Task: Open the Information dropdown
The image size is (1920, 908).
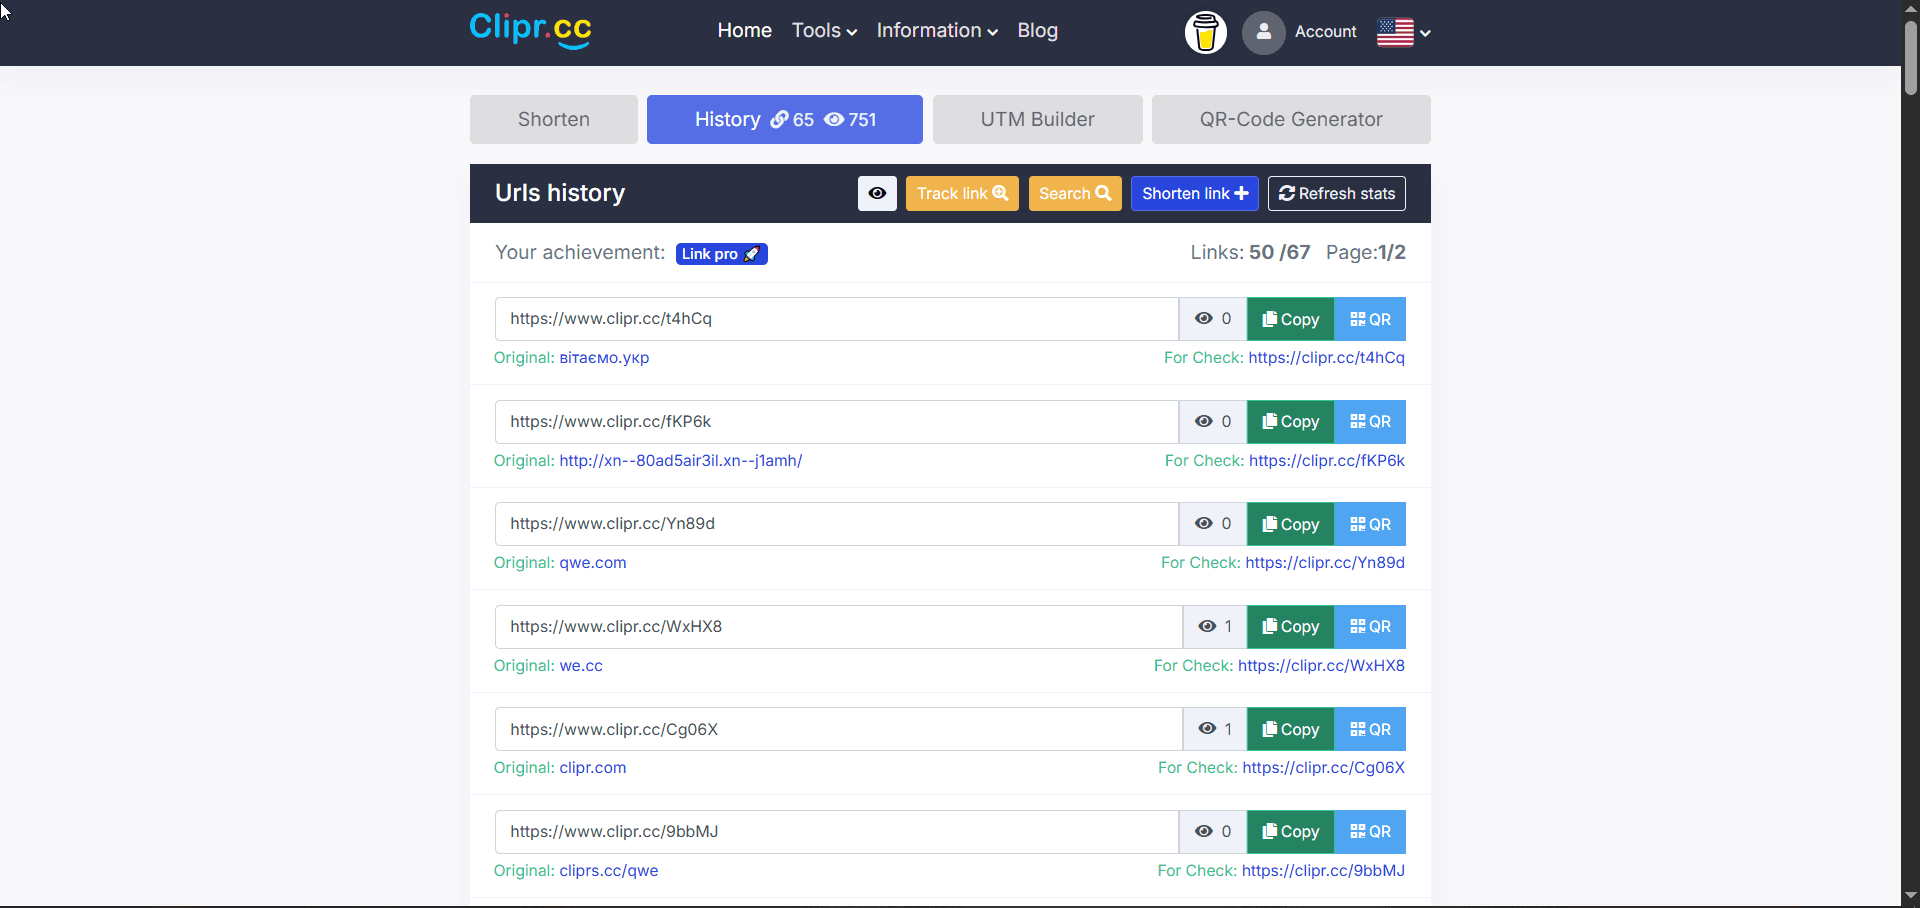Action: tap(936, 30)
